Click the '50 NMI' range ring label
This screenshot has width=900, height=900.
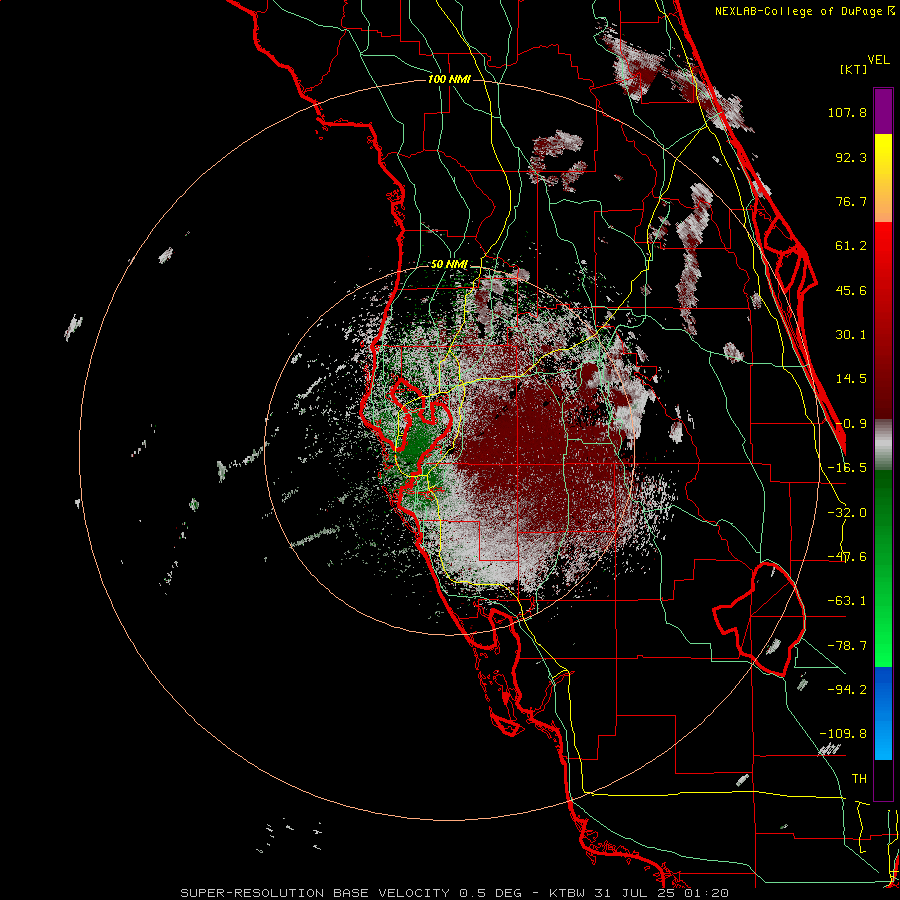point(449,265)
